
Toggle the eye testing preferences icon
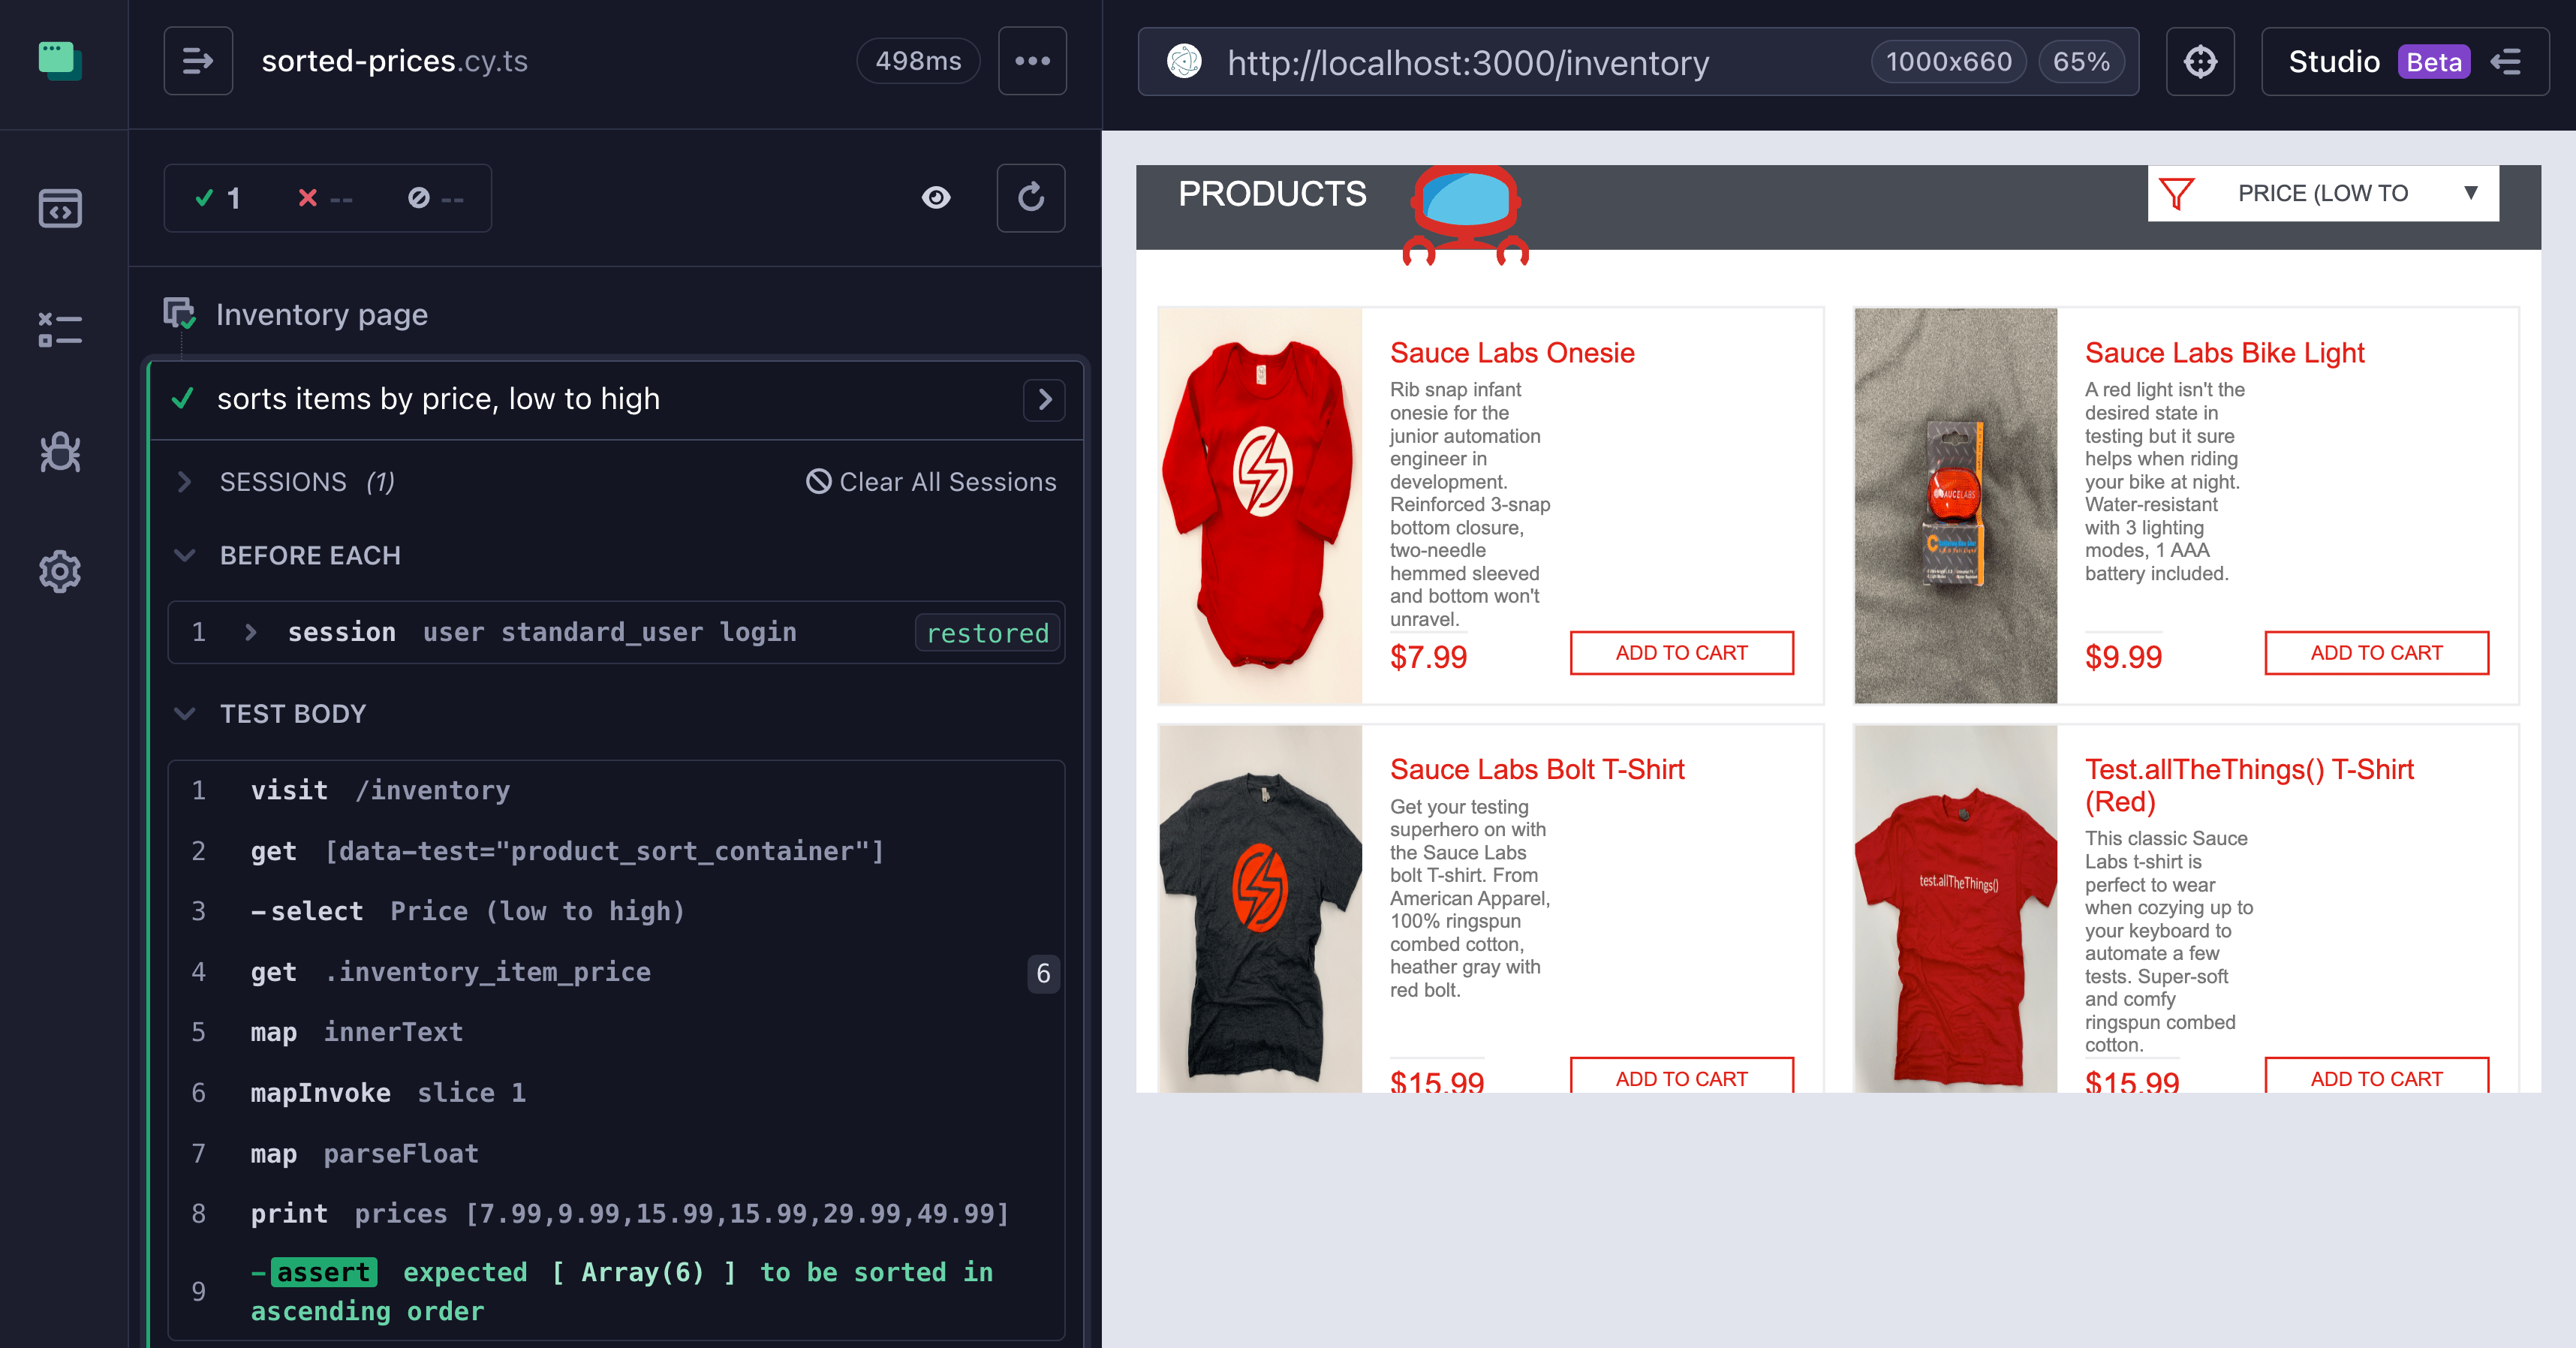point(936,198)
